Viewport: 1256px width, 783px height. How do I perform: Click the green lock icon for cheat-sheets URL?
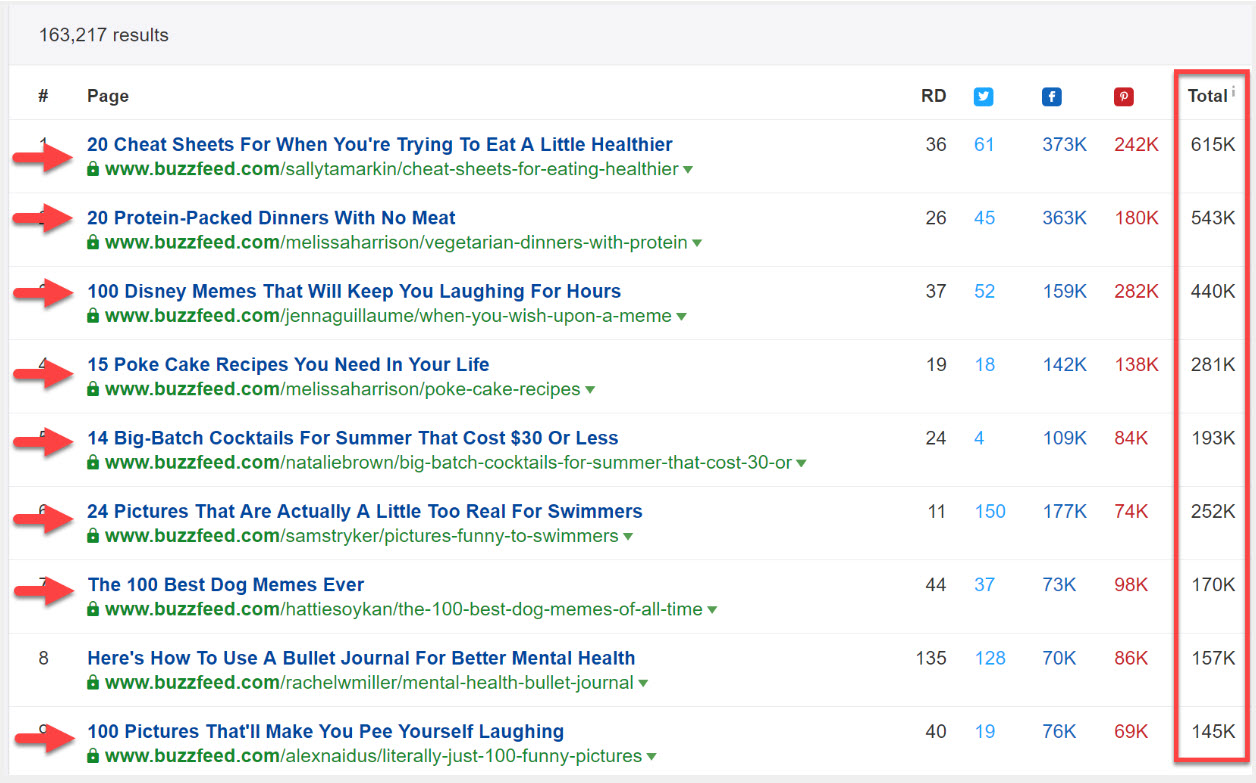click(x=93, y=170)
